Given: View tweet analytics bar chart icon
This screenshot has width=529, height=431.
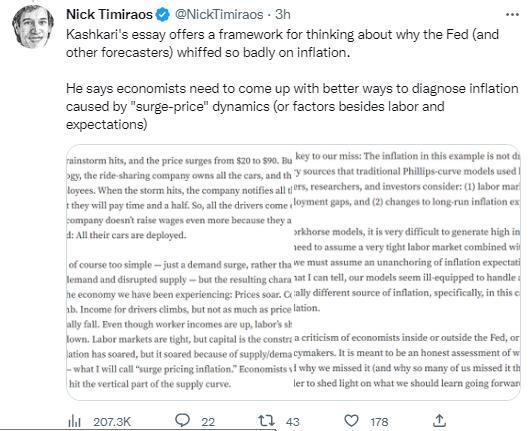Looking at the screenshot, I should pyautogui.click(x=74, y=421).
